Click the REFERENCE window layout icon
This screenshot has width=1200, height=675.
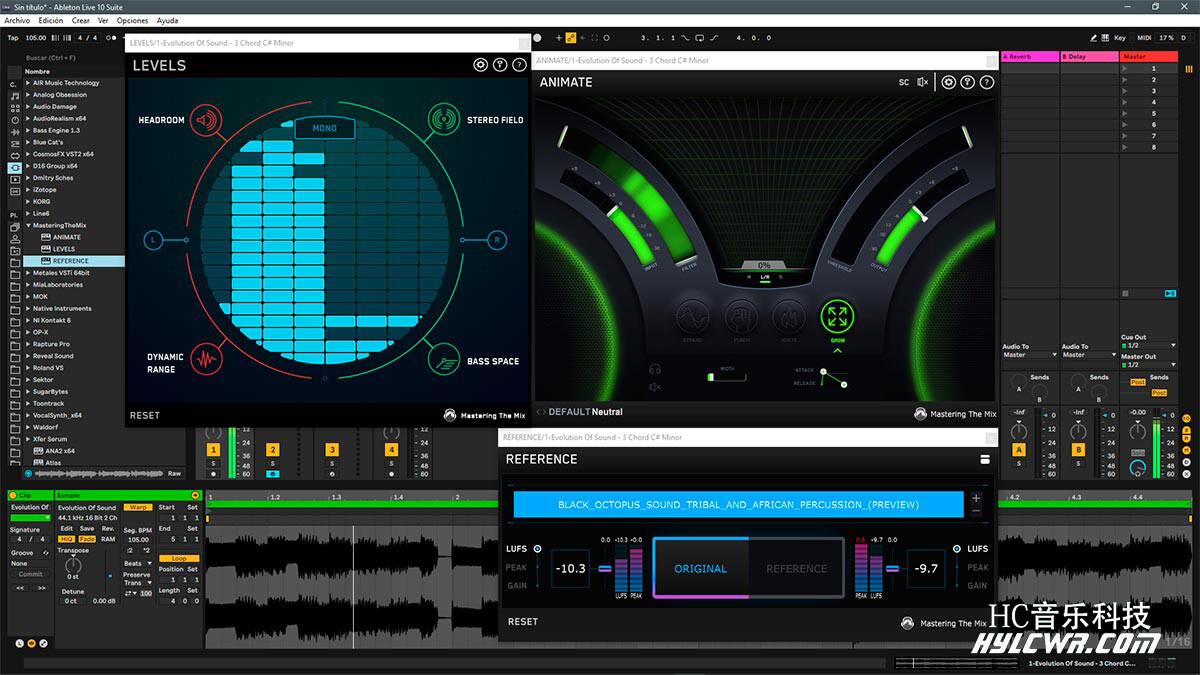[985, 460]
